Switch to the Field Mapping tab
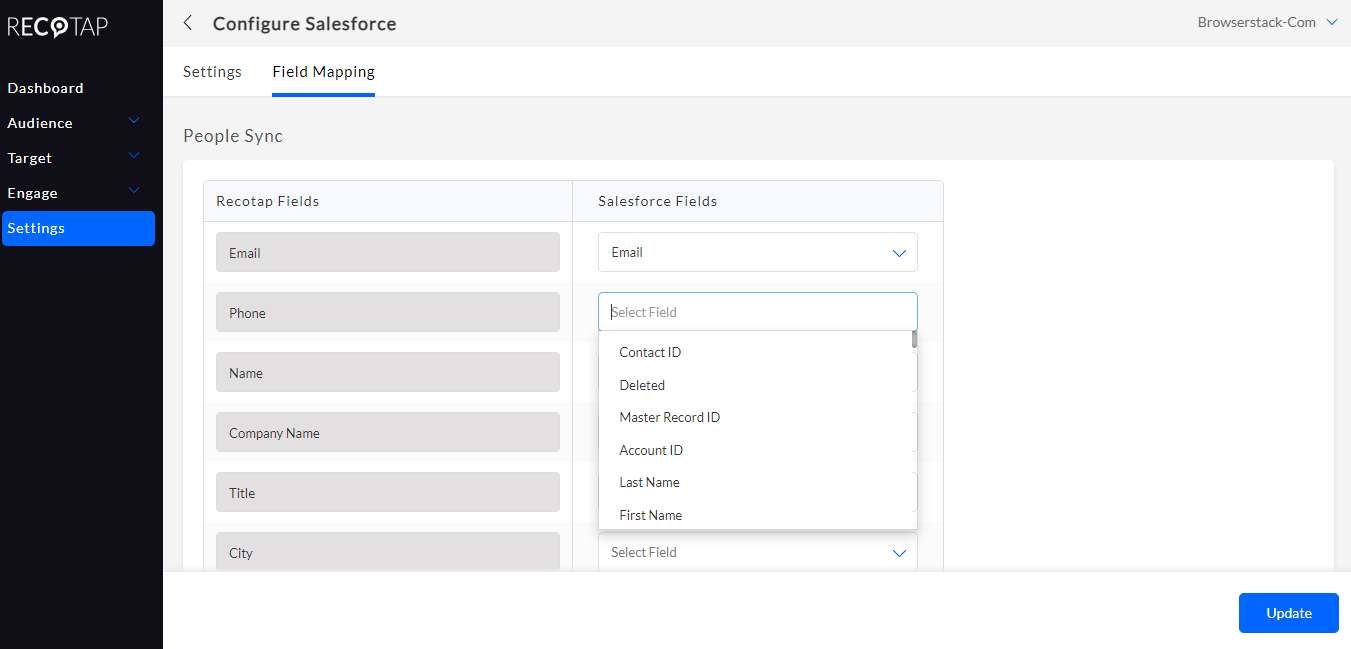1351x649 pixels. 323,72
